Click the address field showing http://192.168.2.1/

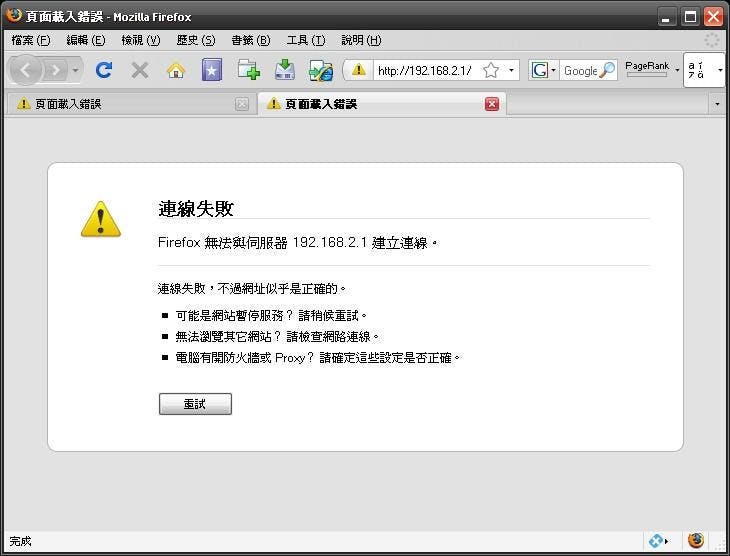(x=425, y=70)
